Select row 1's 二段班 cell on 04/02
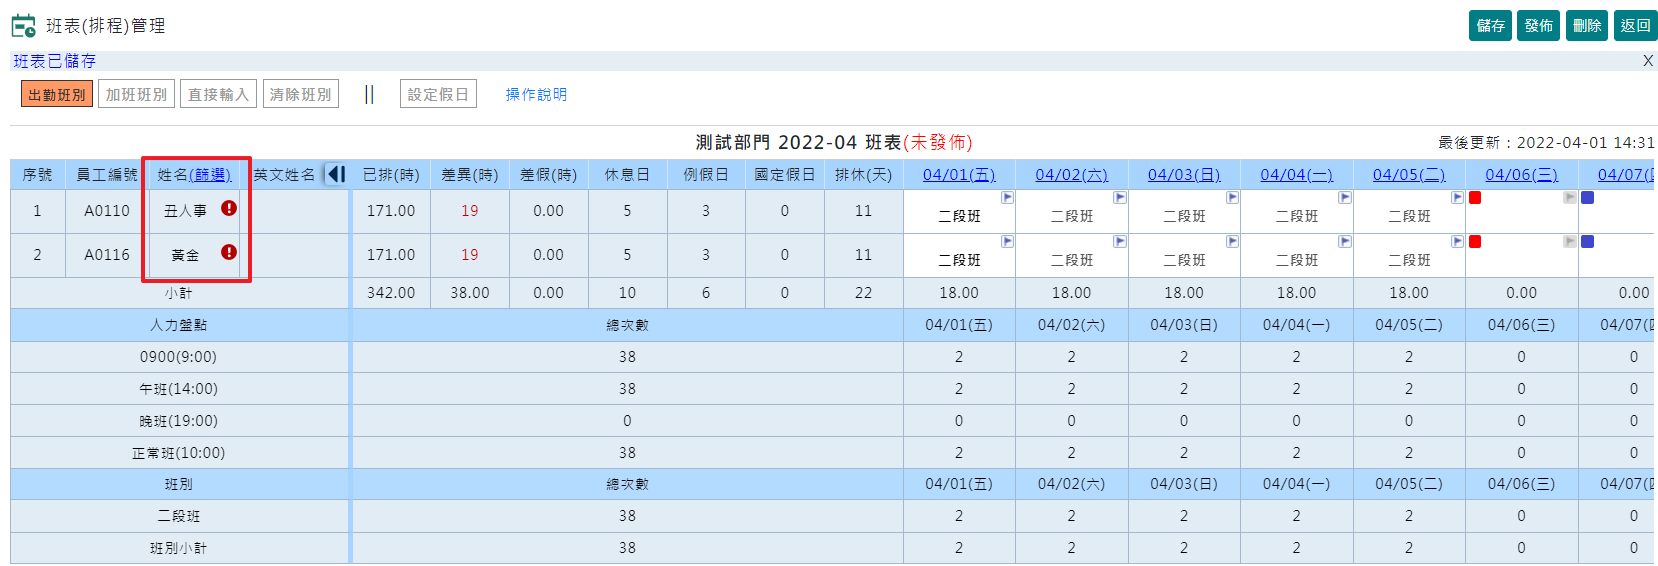This screenshot has height=566, width=1658. pyautogui.click(x=1071, y=216)
